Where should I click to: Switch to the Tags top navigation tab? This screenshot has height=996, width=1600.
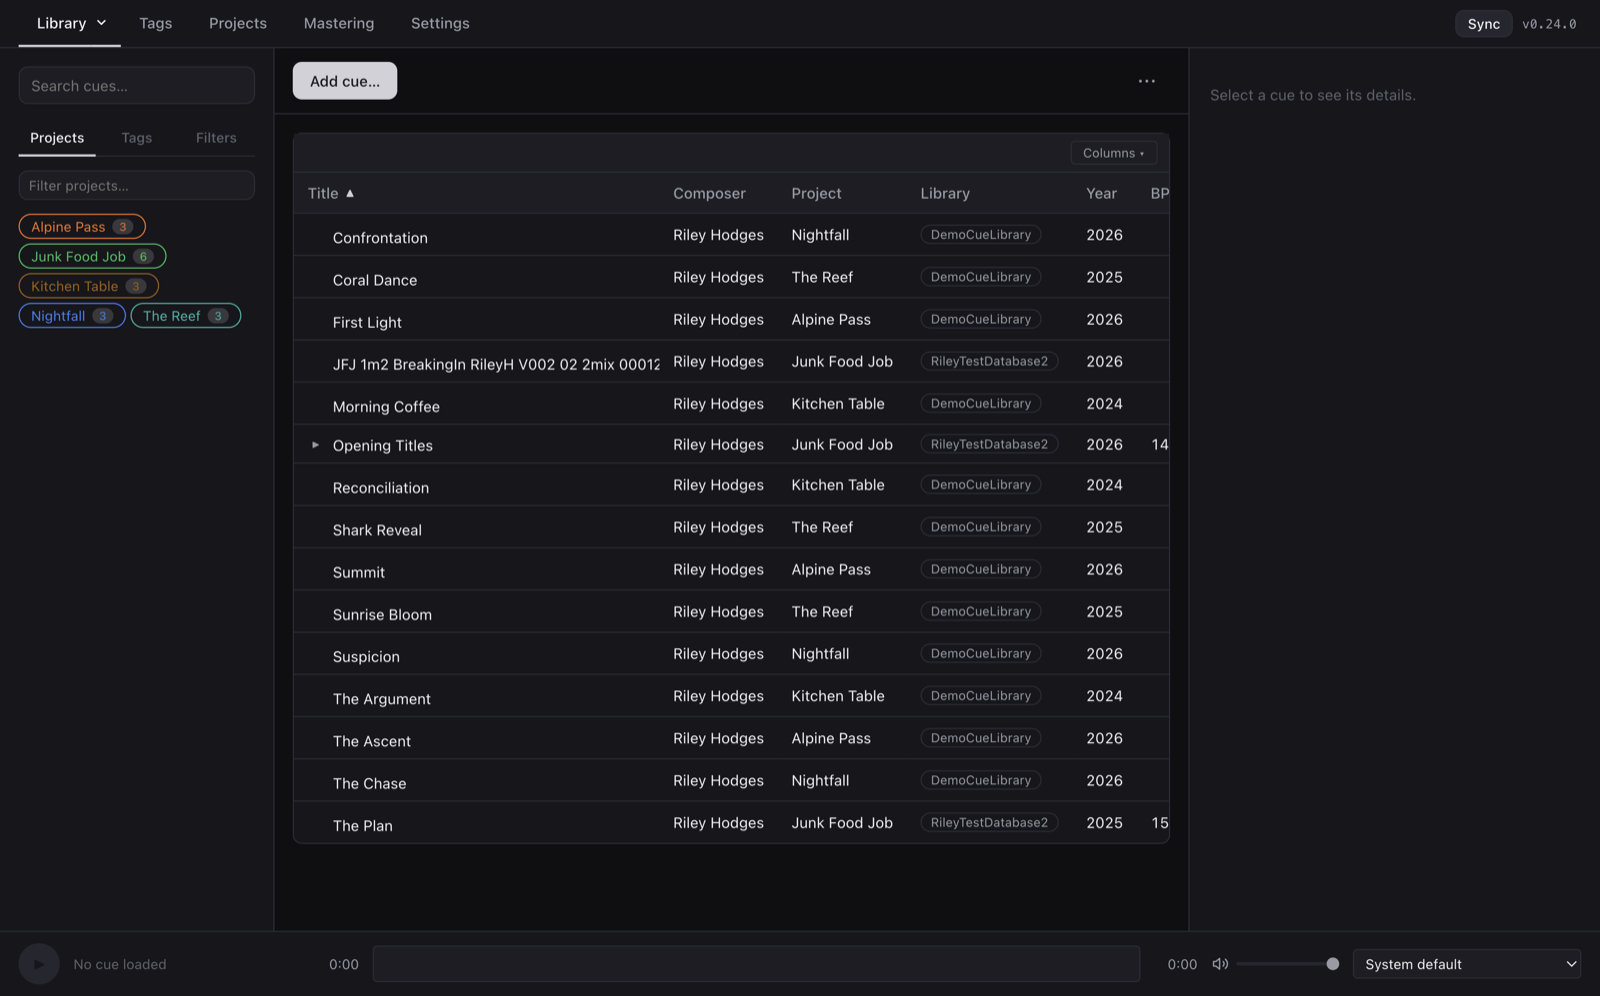[x=156, y=23]
